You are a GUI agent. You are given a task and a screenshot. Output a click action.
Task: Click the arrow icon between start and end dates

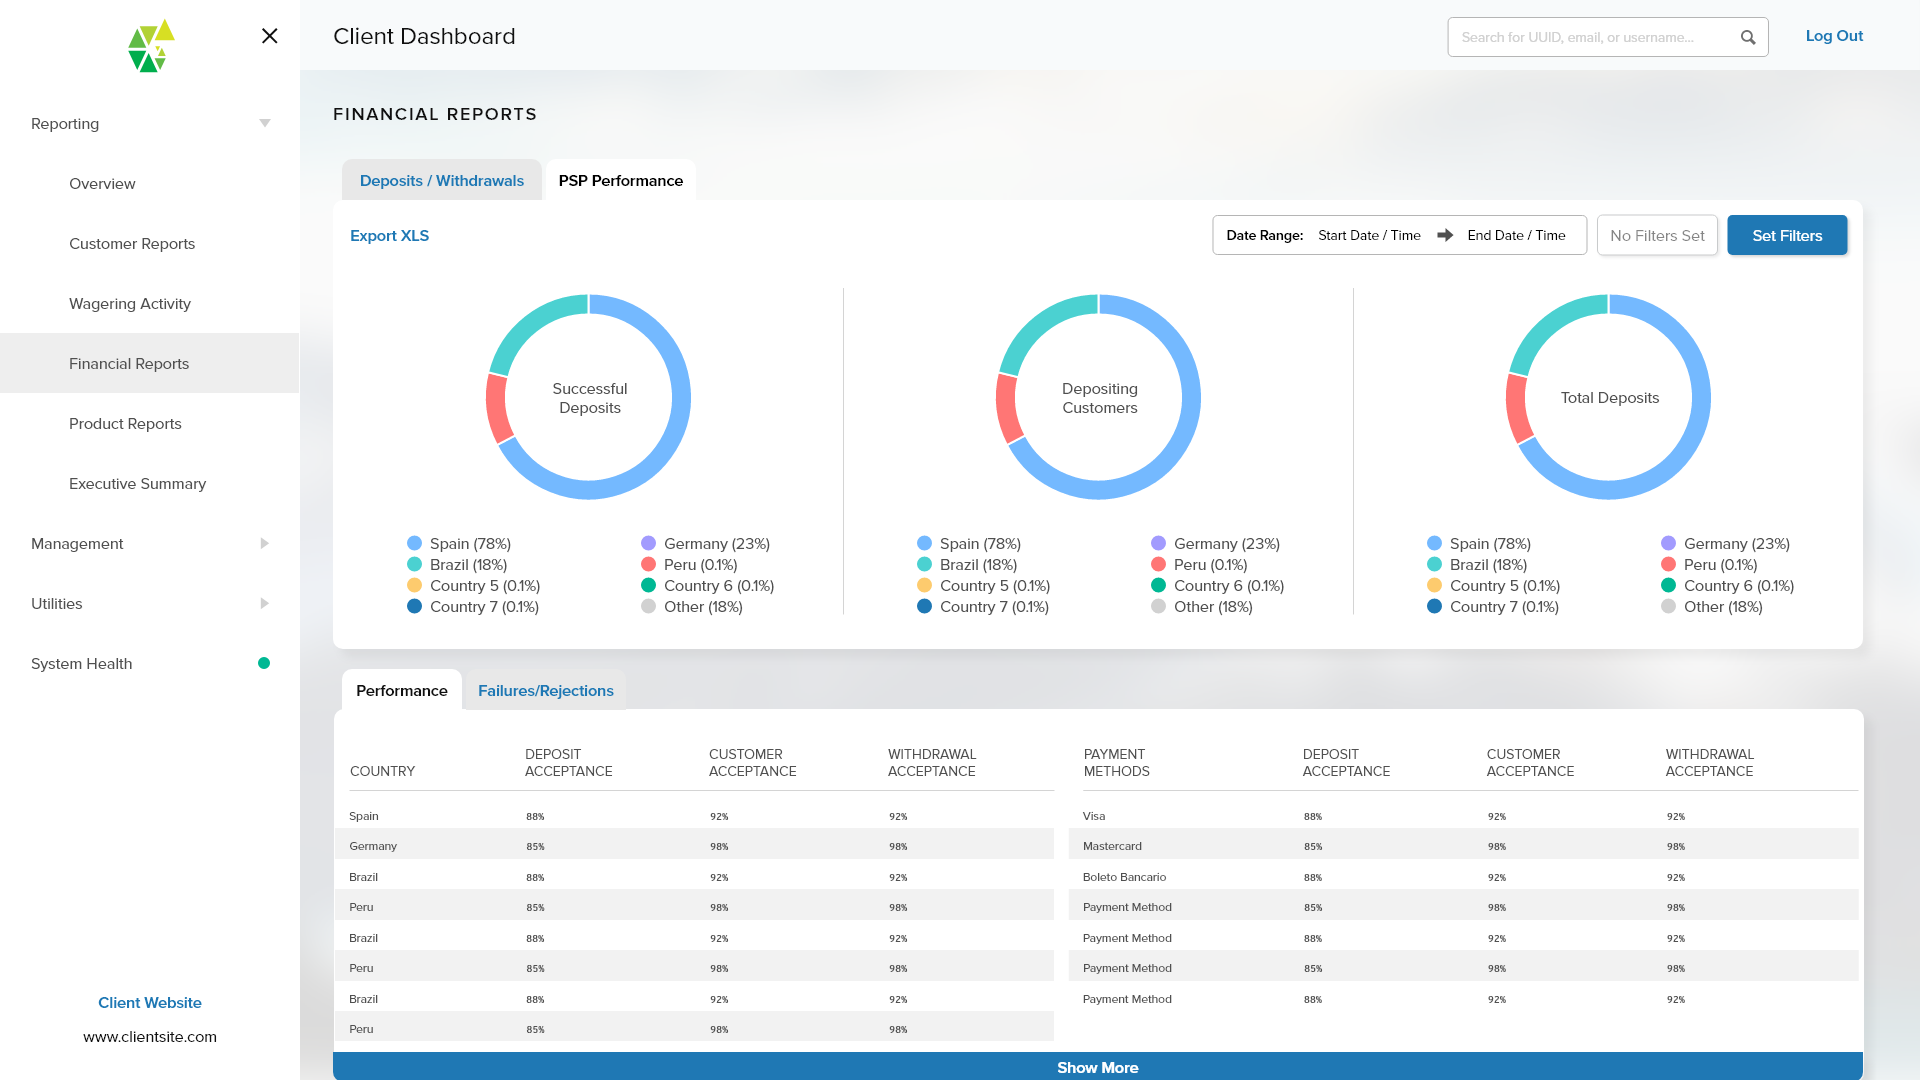point(1445,235)
